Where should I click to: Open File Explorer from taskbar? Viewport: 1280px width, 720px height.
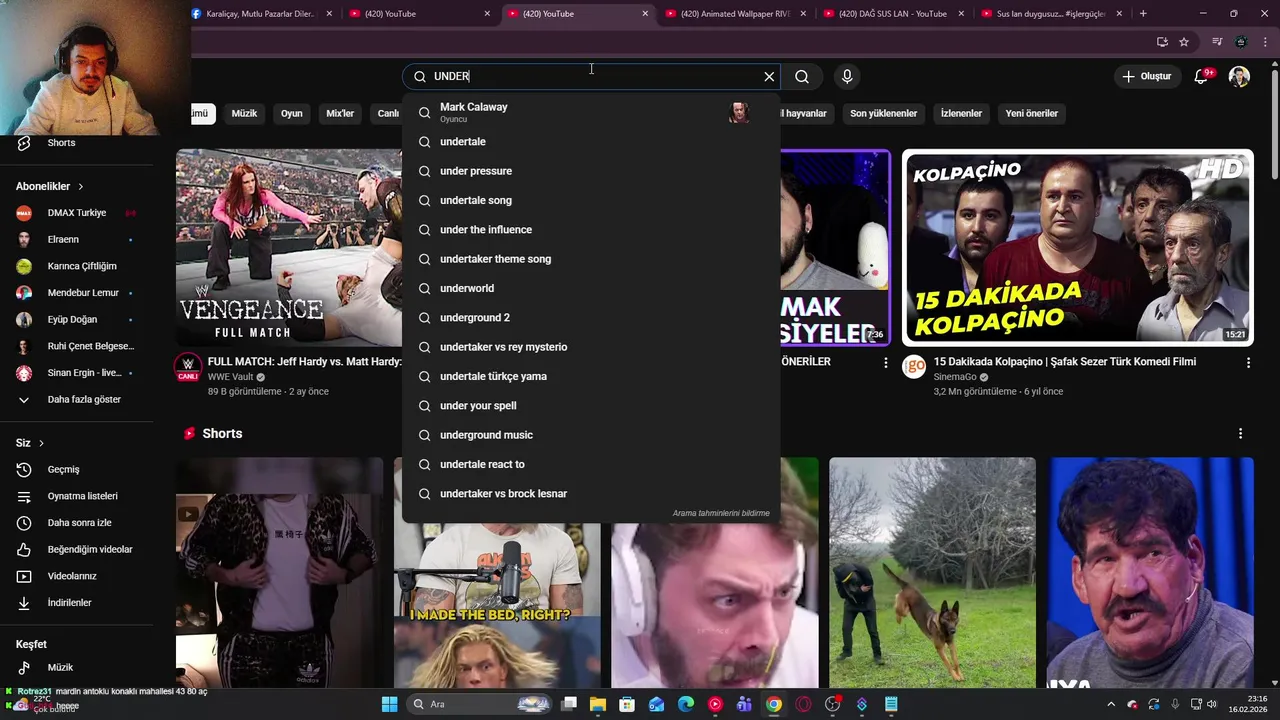(x=598, y=704)
